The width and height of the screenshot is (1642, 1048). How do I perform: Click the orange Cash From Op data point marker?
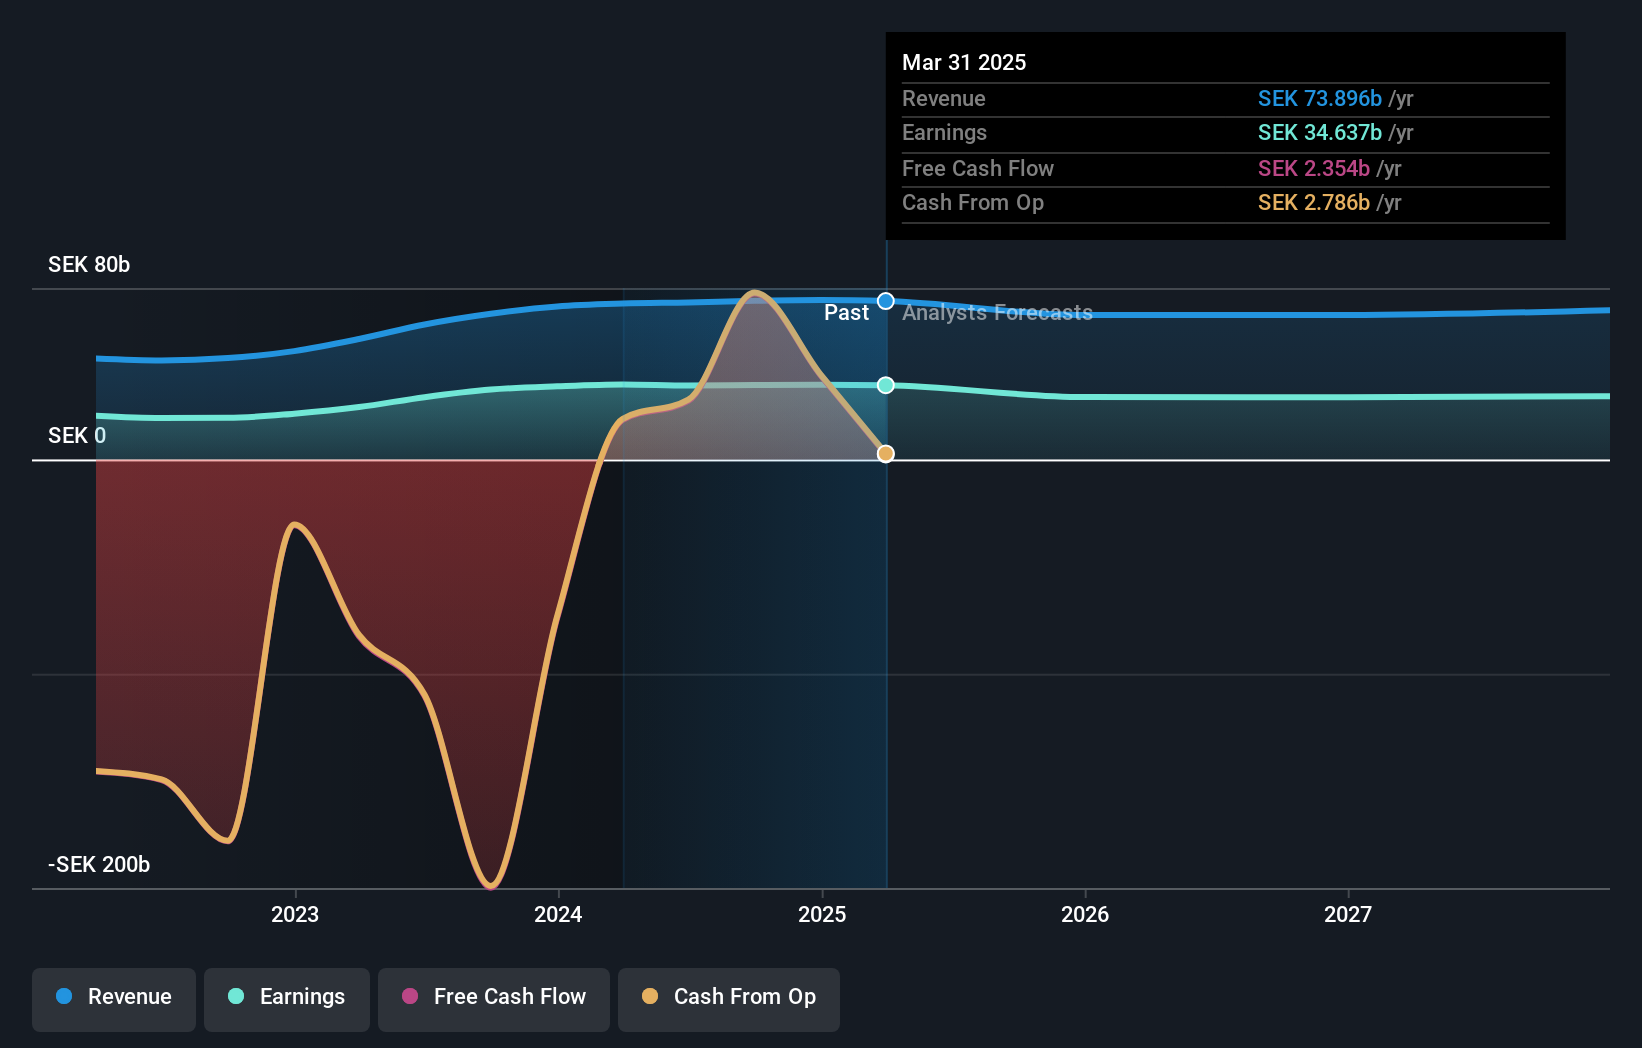coord(886,454)
